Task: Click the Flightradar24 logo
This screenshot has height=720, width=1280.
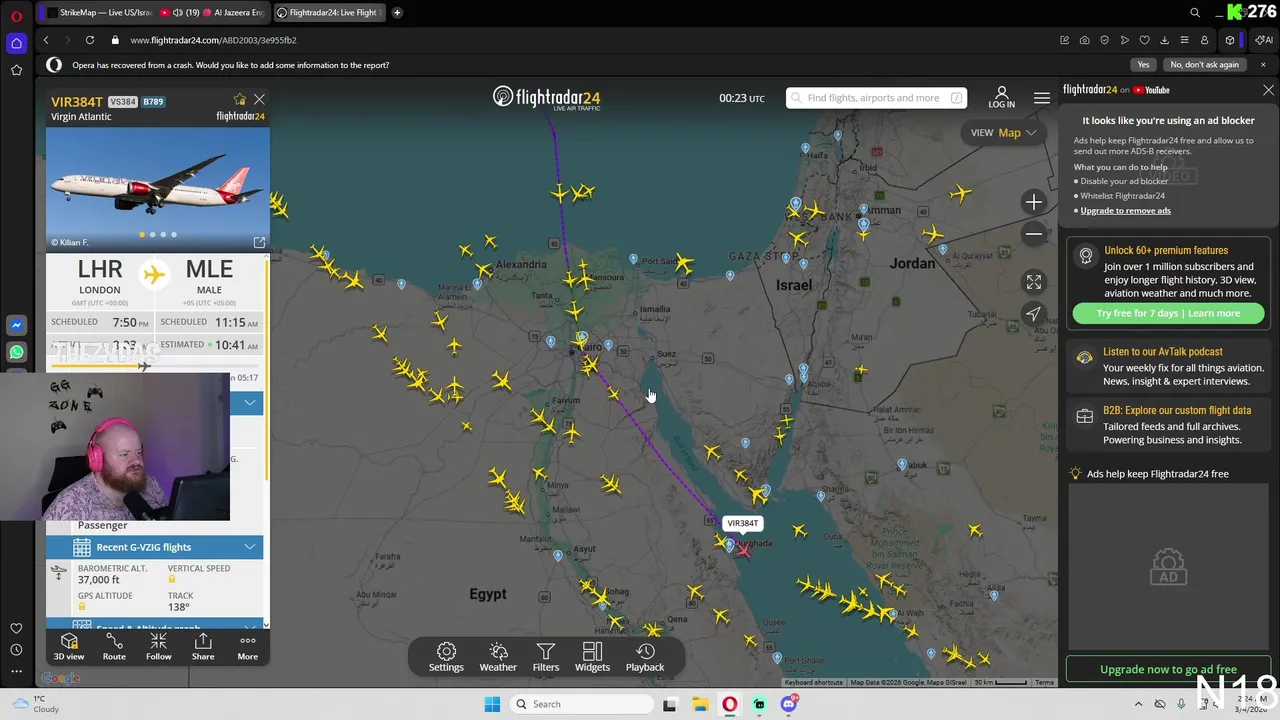Action: tap(546, 97)
